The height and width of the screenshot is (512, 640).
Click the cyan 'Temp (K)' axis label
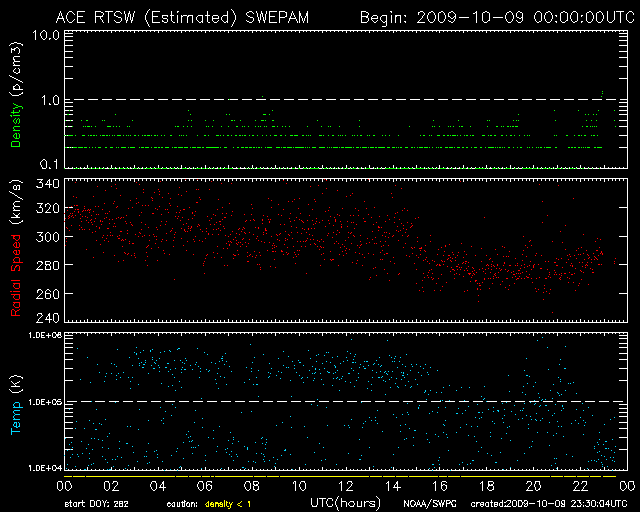16,405
